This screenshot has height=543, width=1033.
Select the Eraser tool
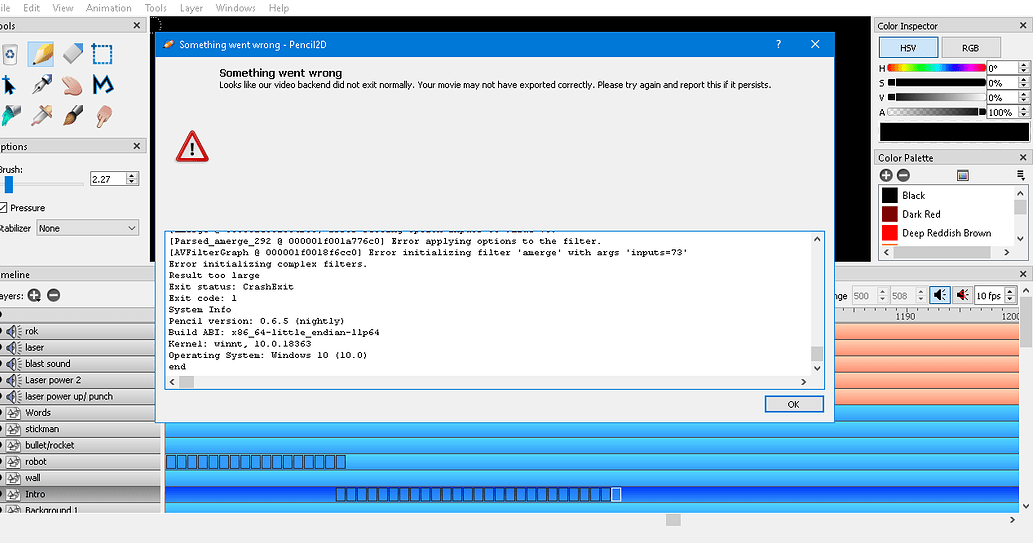point(72,54)
